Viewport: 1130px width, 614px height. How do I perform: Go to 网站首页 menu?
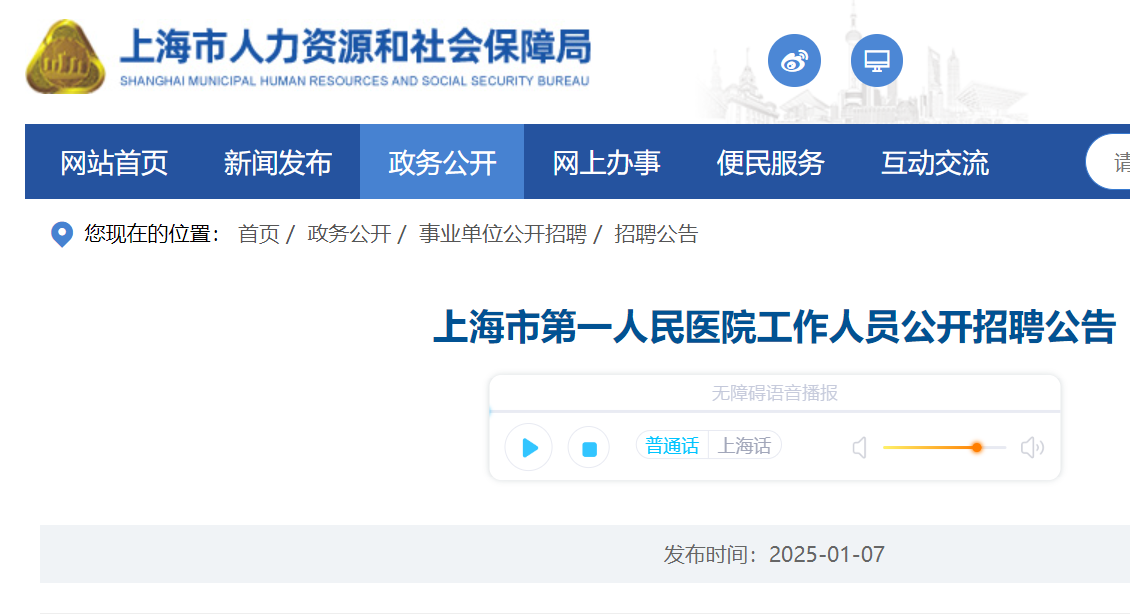(114, 163)
